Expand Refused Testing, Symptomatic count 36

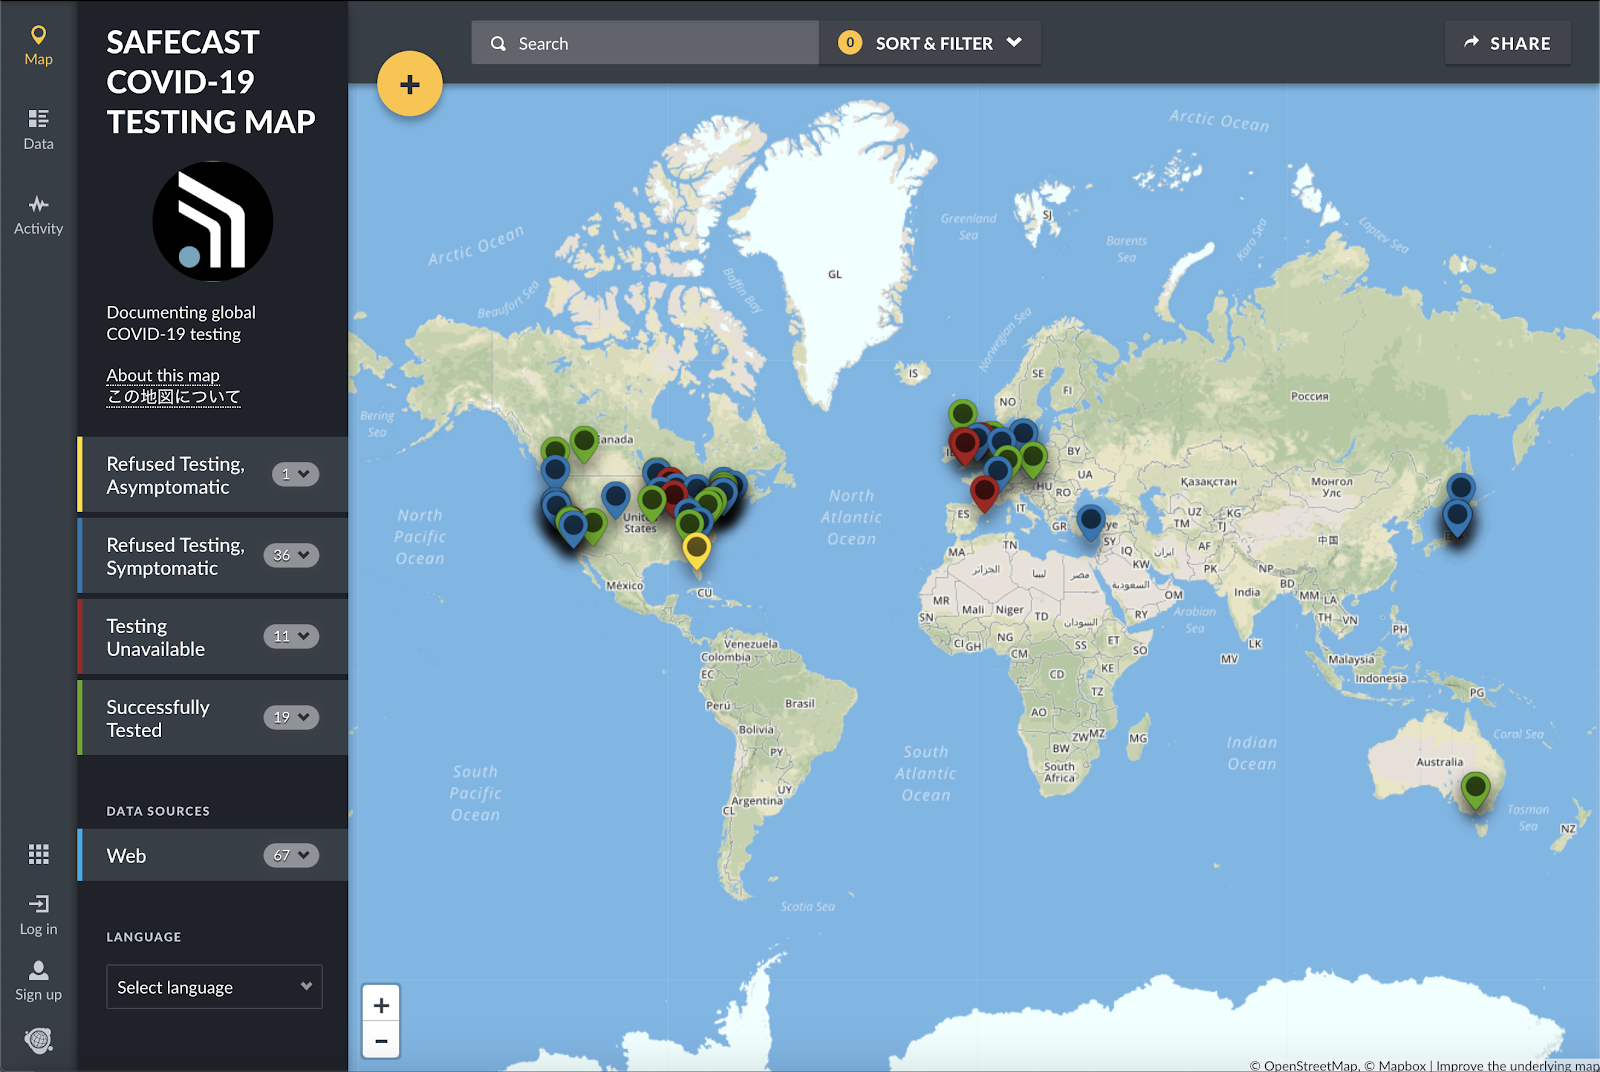point(291,555)
